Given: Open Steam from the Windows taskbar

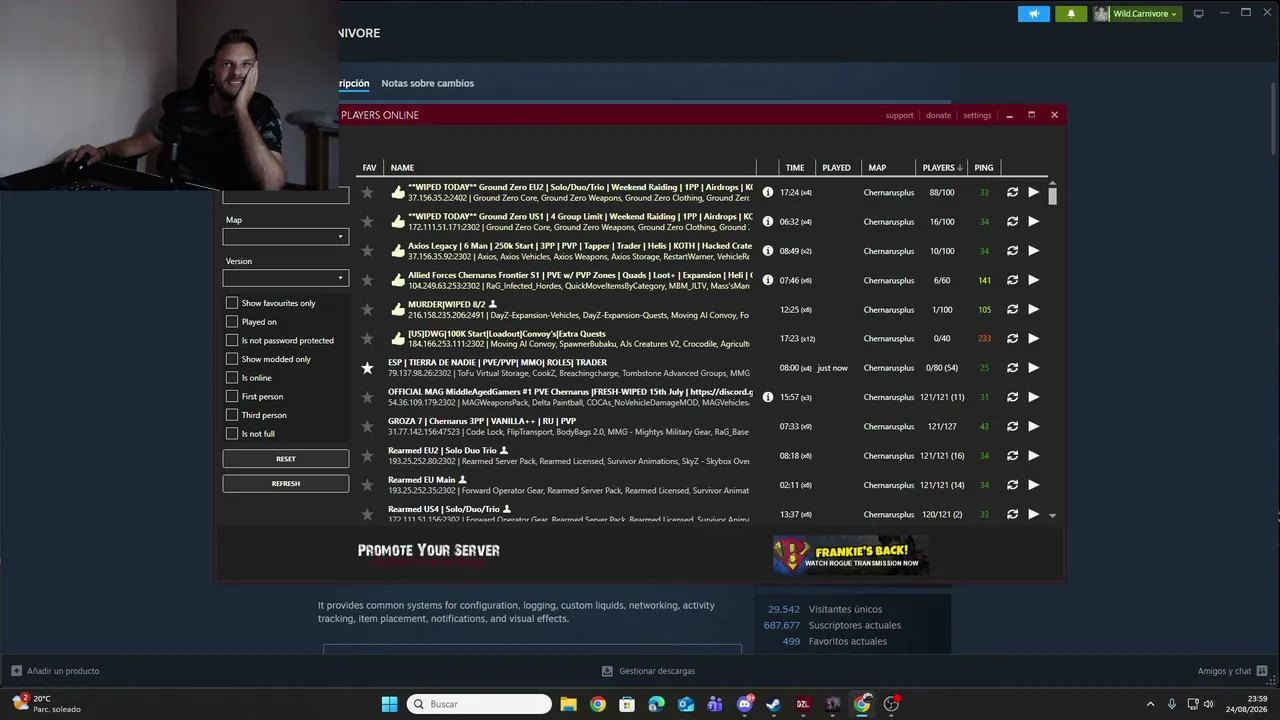Looking at the screenshot, I should click(x=774, y=704).
